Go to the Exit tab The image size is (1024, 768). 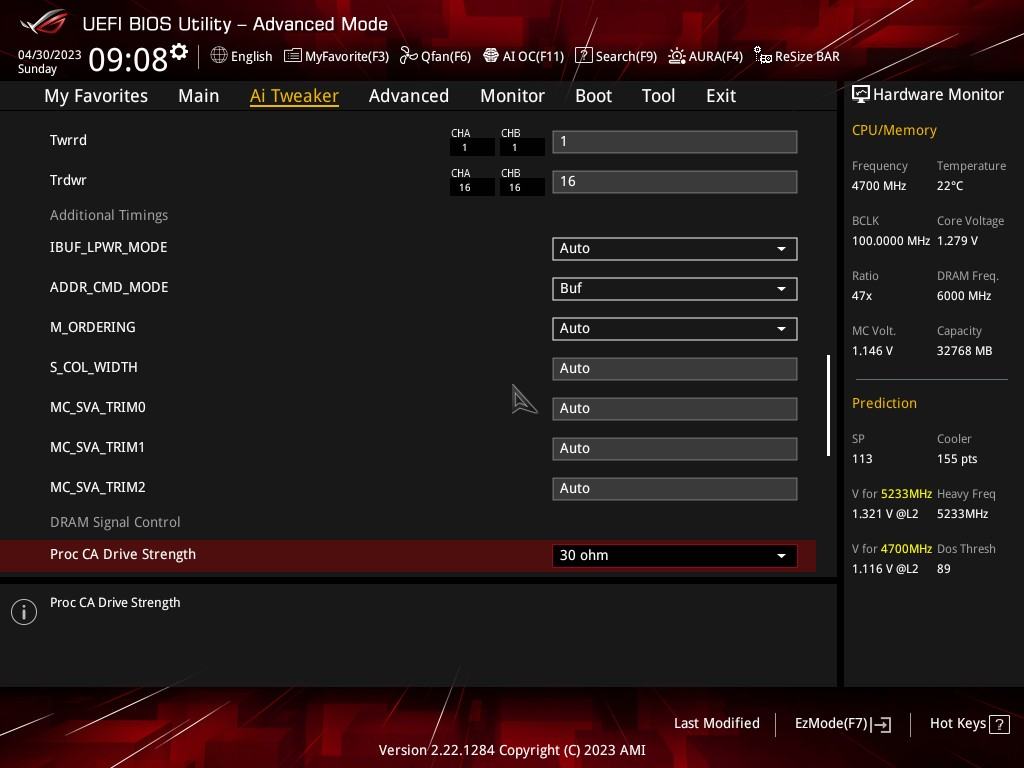(721, 96)
